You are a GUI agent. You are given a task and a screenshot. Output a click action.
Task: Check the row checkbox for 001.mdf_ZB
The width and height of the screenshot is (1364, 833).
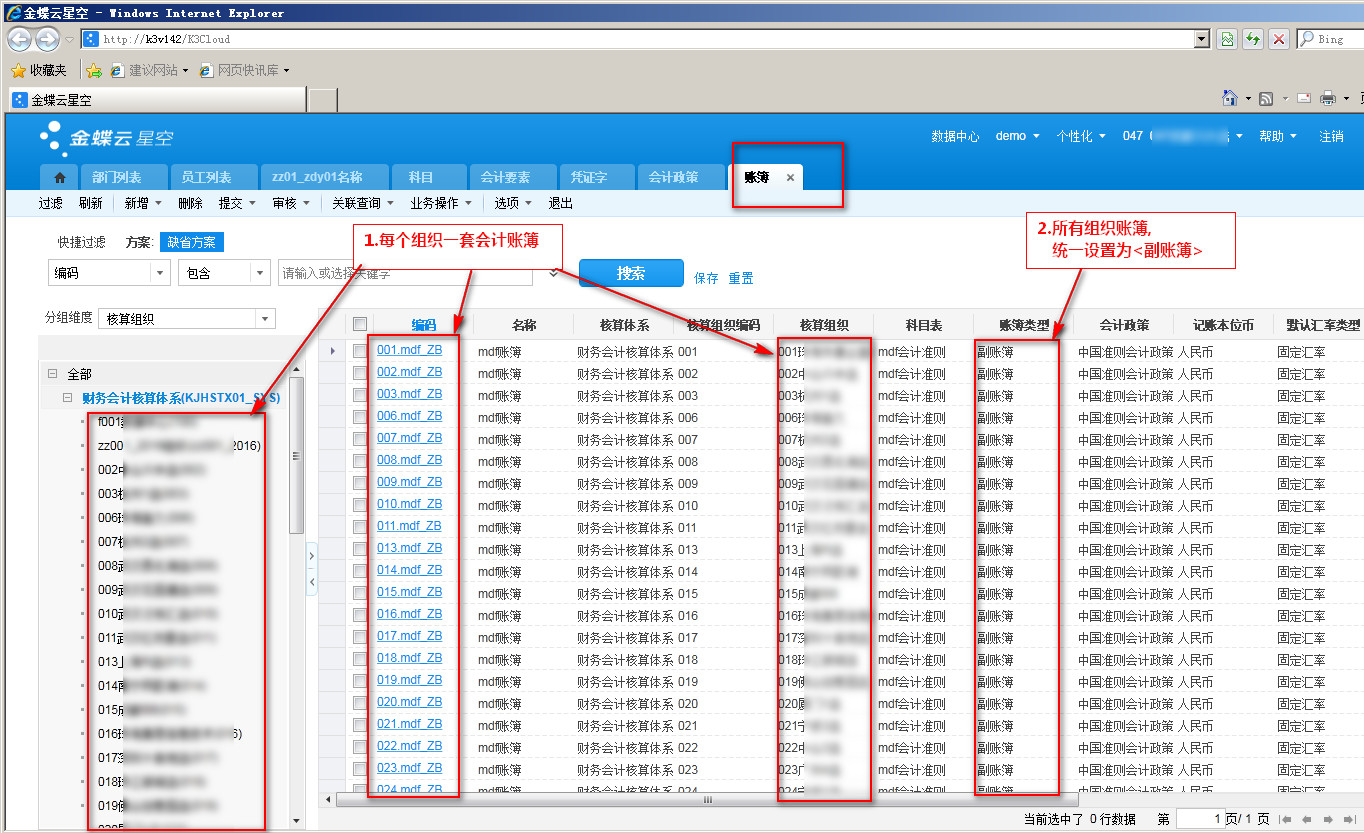tap(360, 351)
